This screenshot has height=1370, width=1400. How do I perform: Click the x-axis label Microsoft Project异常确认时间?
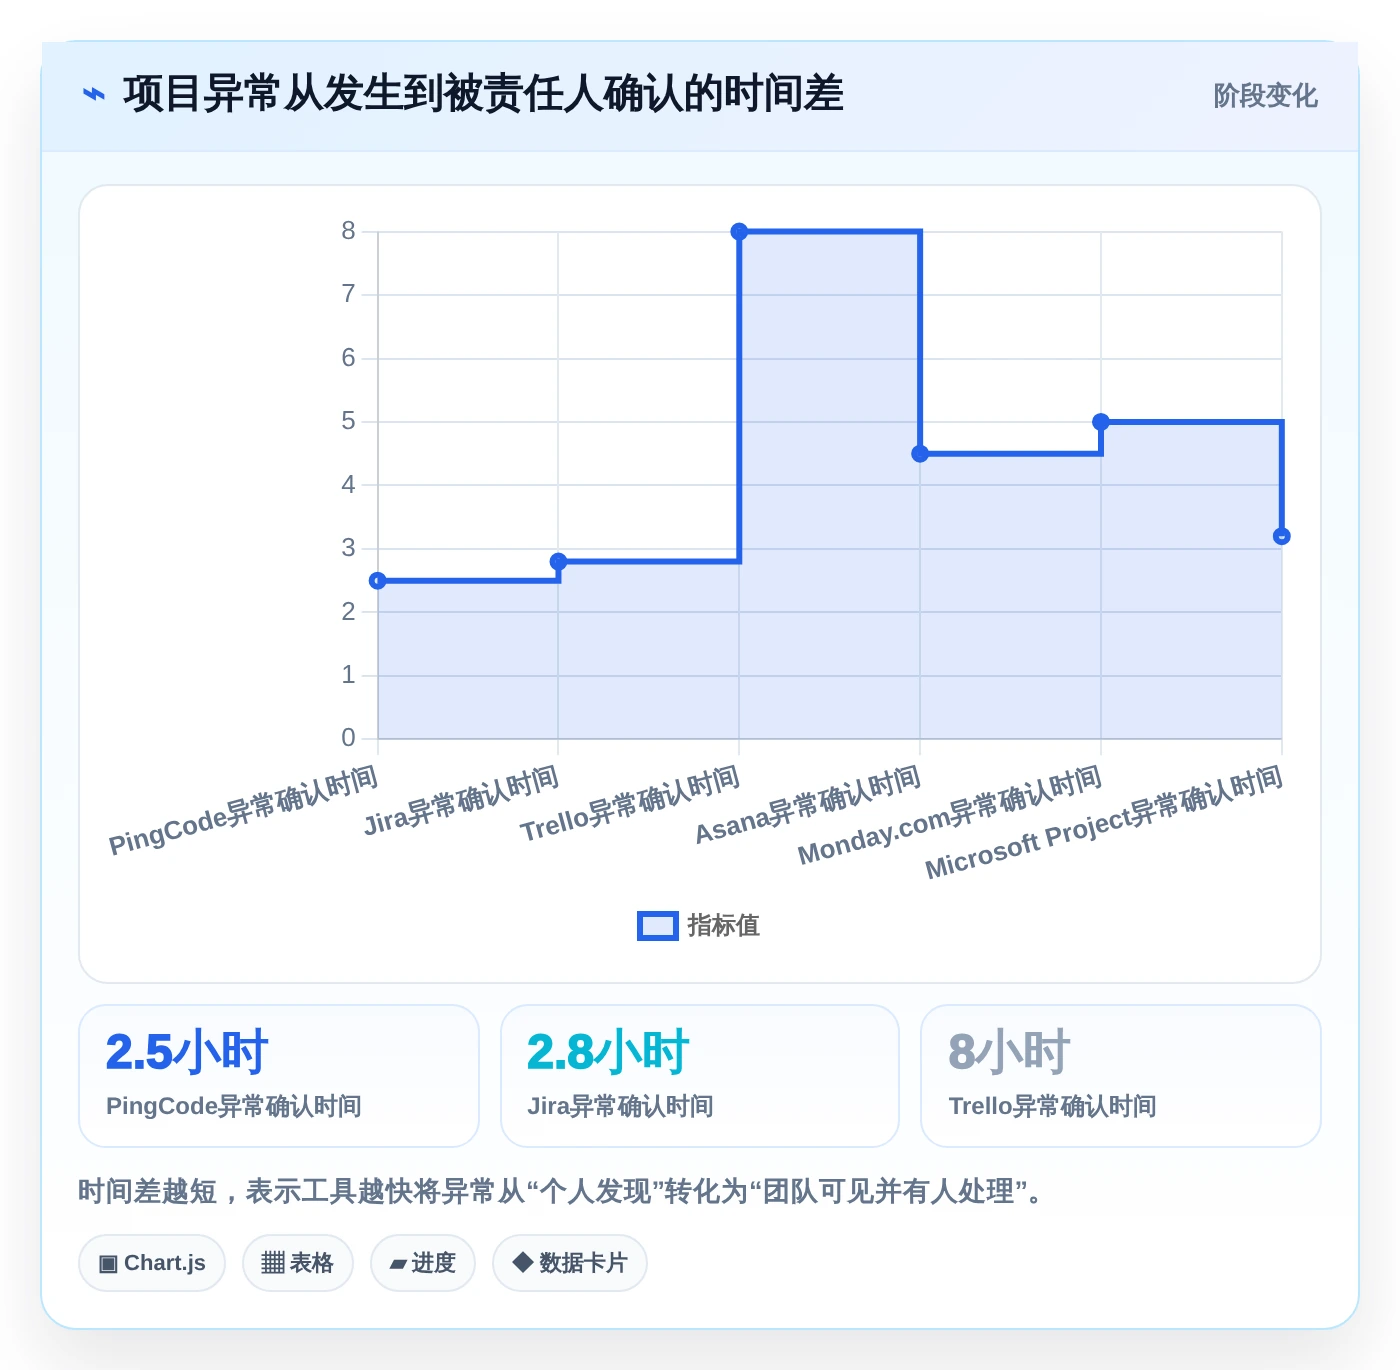pyautogui.click(x=1104, y=822)
